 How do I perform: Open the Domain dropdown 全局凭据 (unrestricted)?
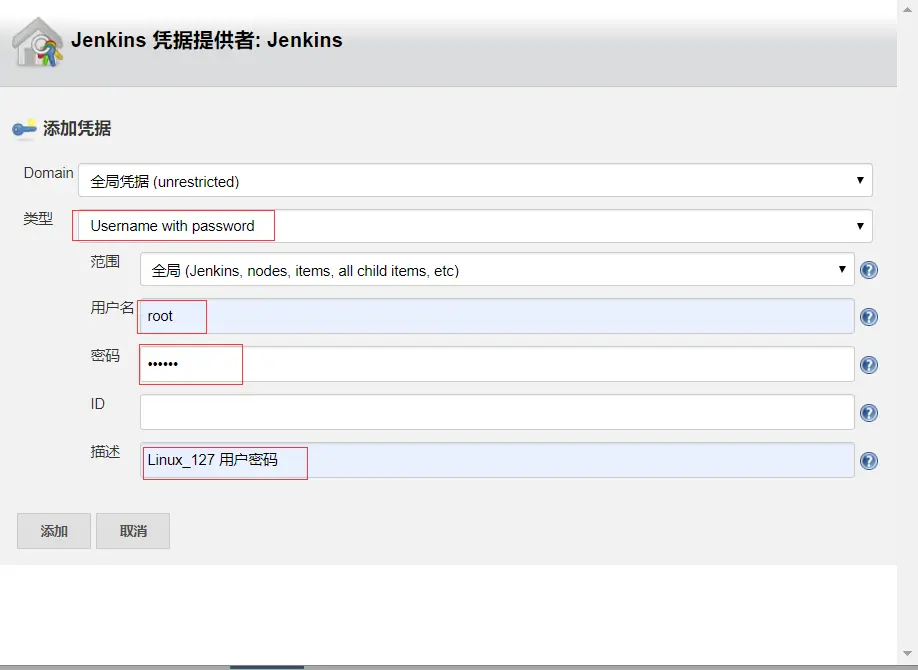[475, 180]
